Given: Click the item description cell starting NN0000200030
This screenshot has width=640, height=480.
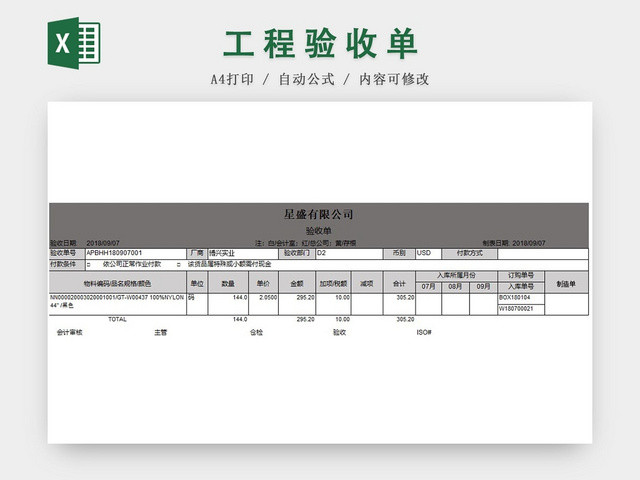Looking at the screenshot, I should [118, 304].
